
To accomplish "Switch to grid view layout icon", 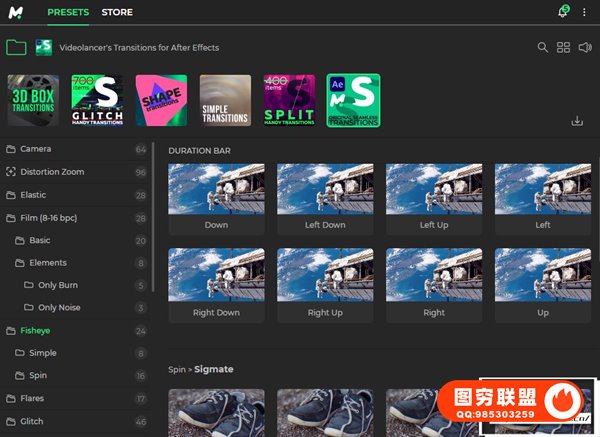I will coord(564,47).
